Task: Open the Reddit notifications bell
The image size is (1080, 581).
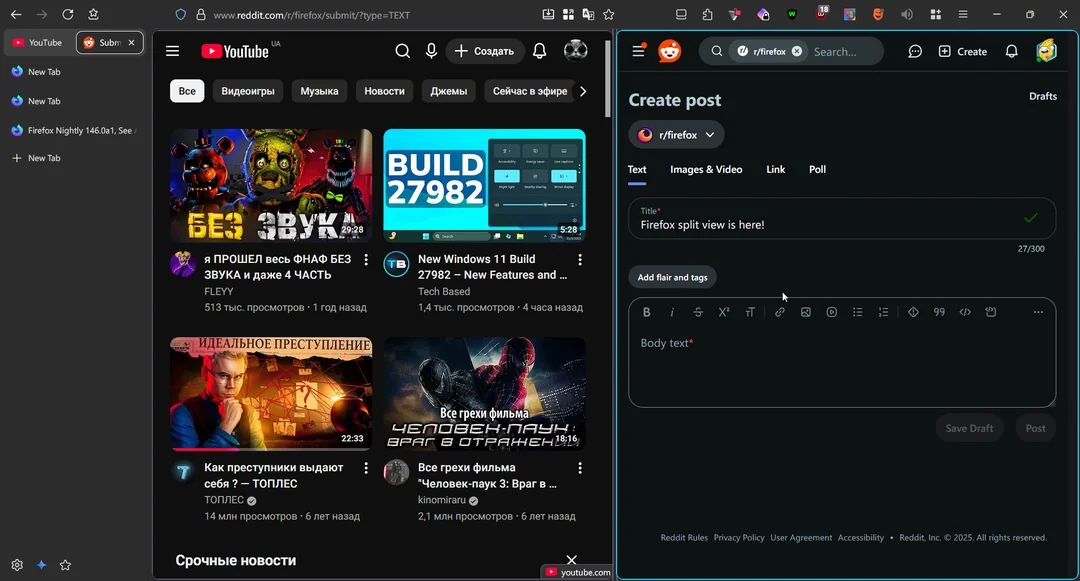Action: [x=1011, y=51]
